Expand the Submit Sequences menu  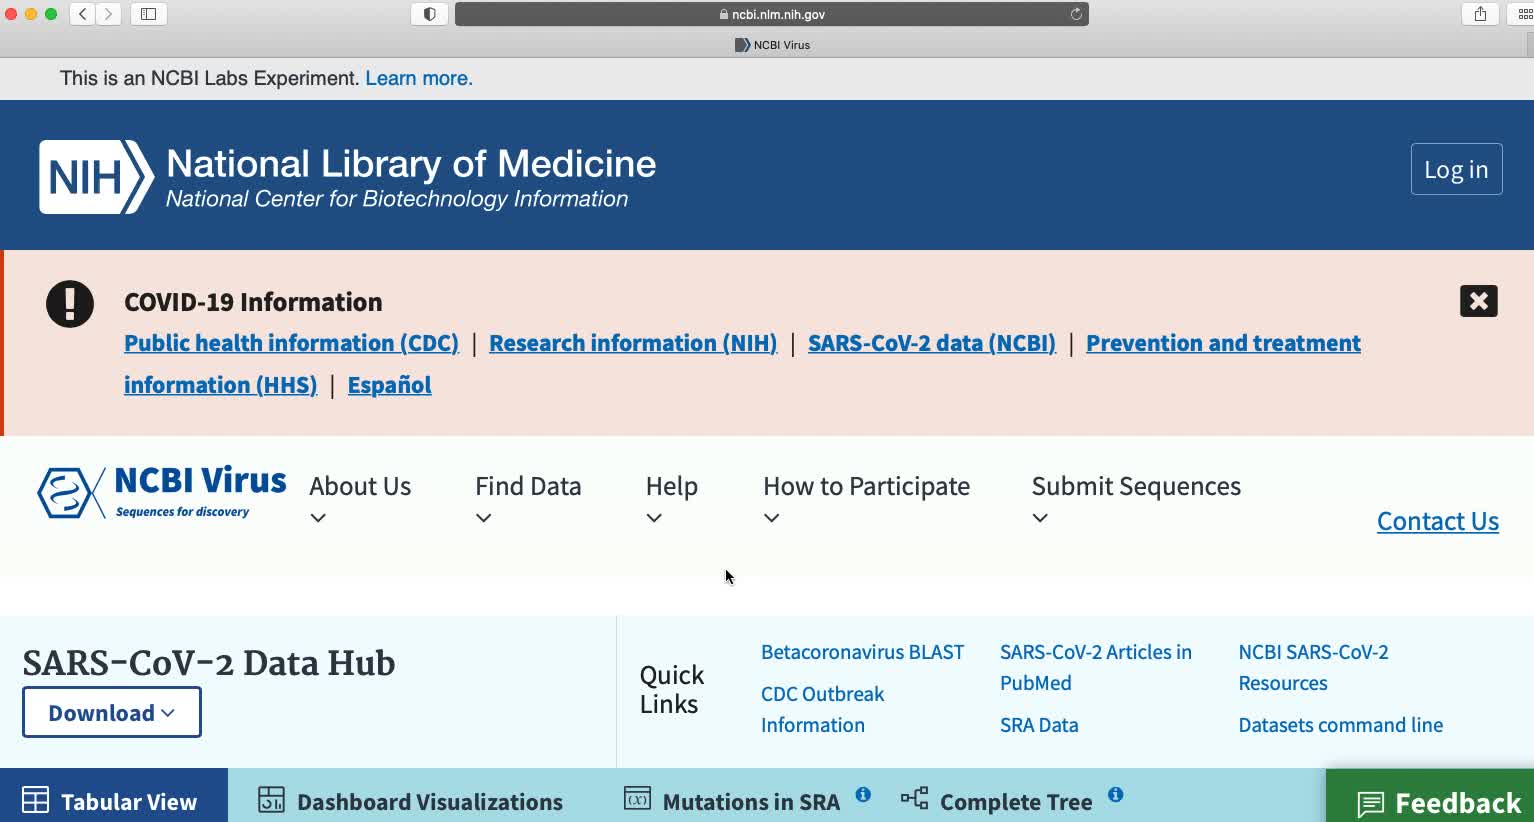pos(1136,501)
